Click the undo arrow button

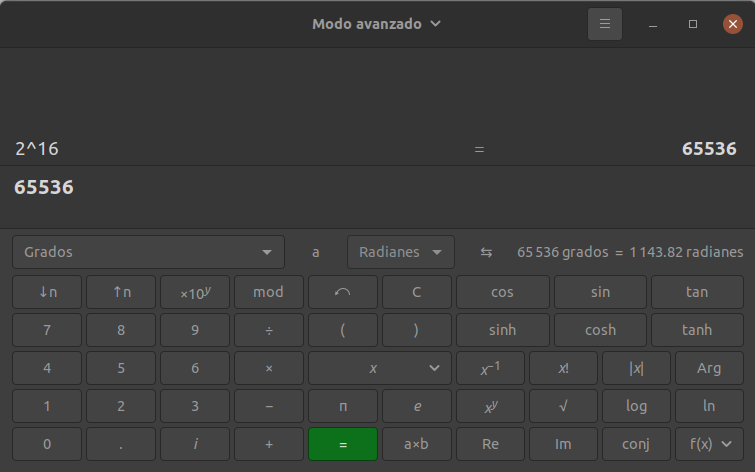[x=342, y=292]
